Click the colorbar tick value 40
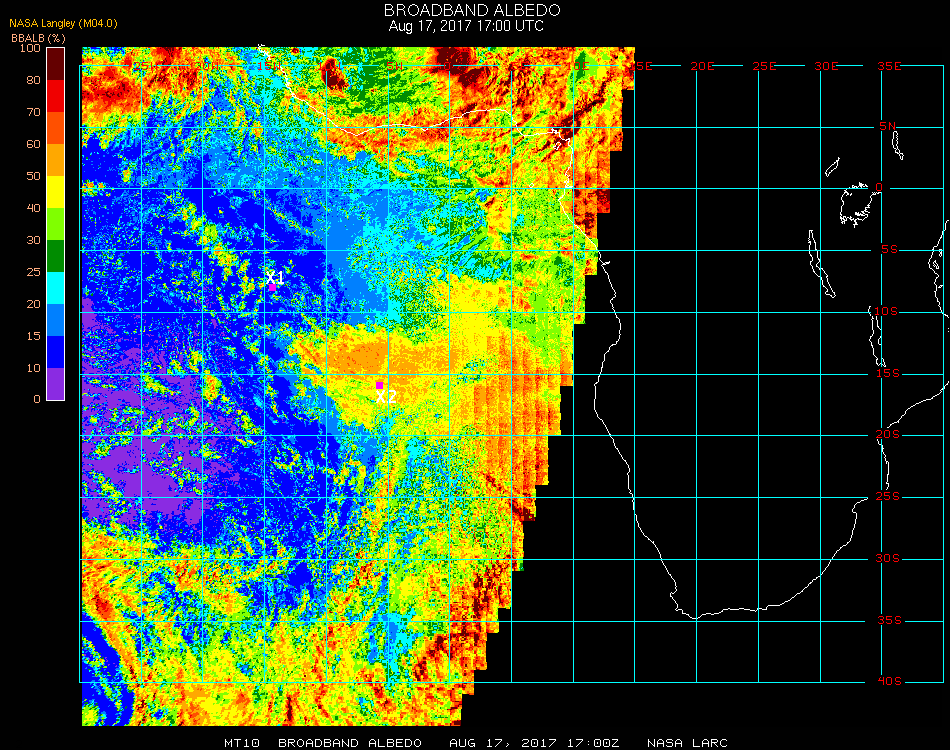This screenshot has width=950, height=750. pyautogui.click(x=33, y=208)
